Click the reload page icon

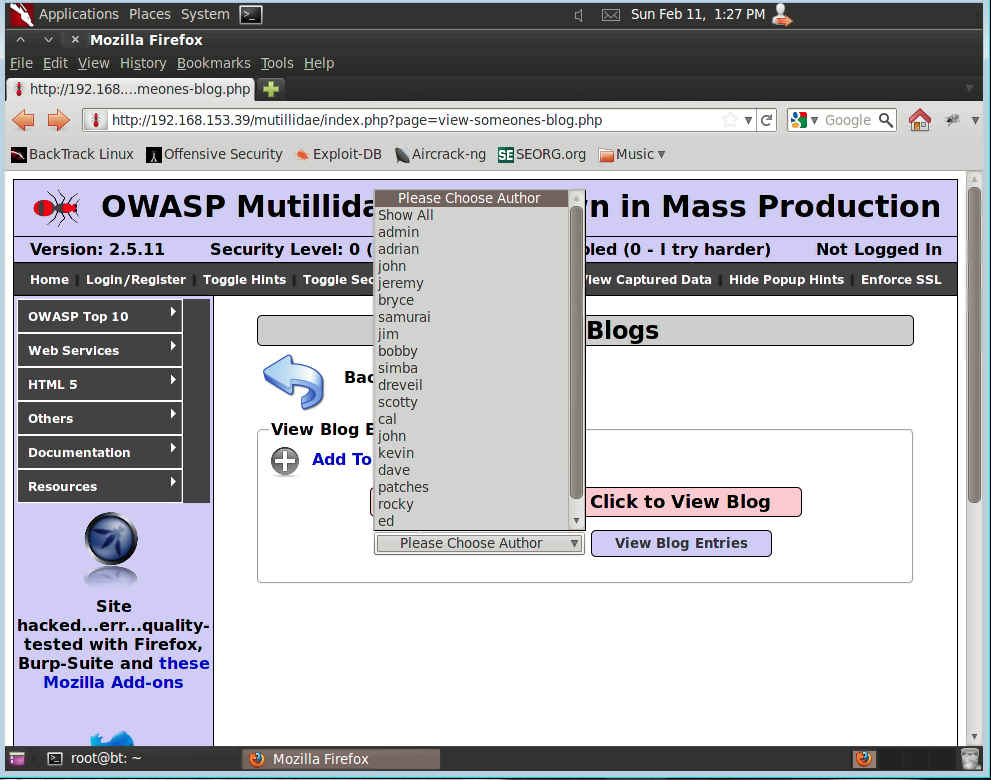coord(767,120)
